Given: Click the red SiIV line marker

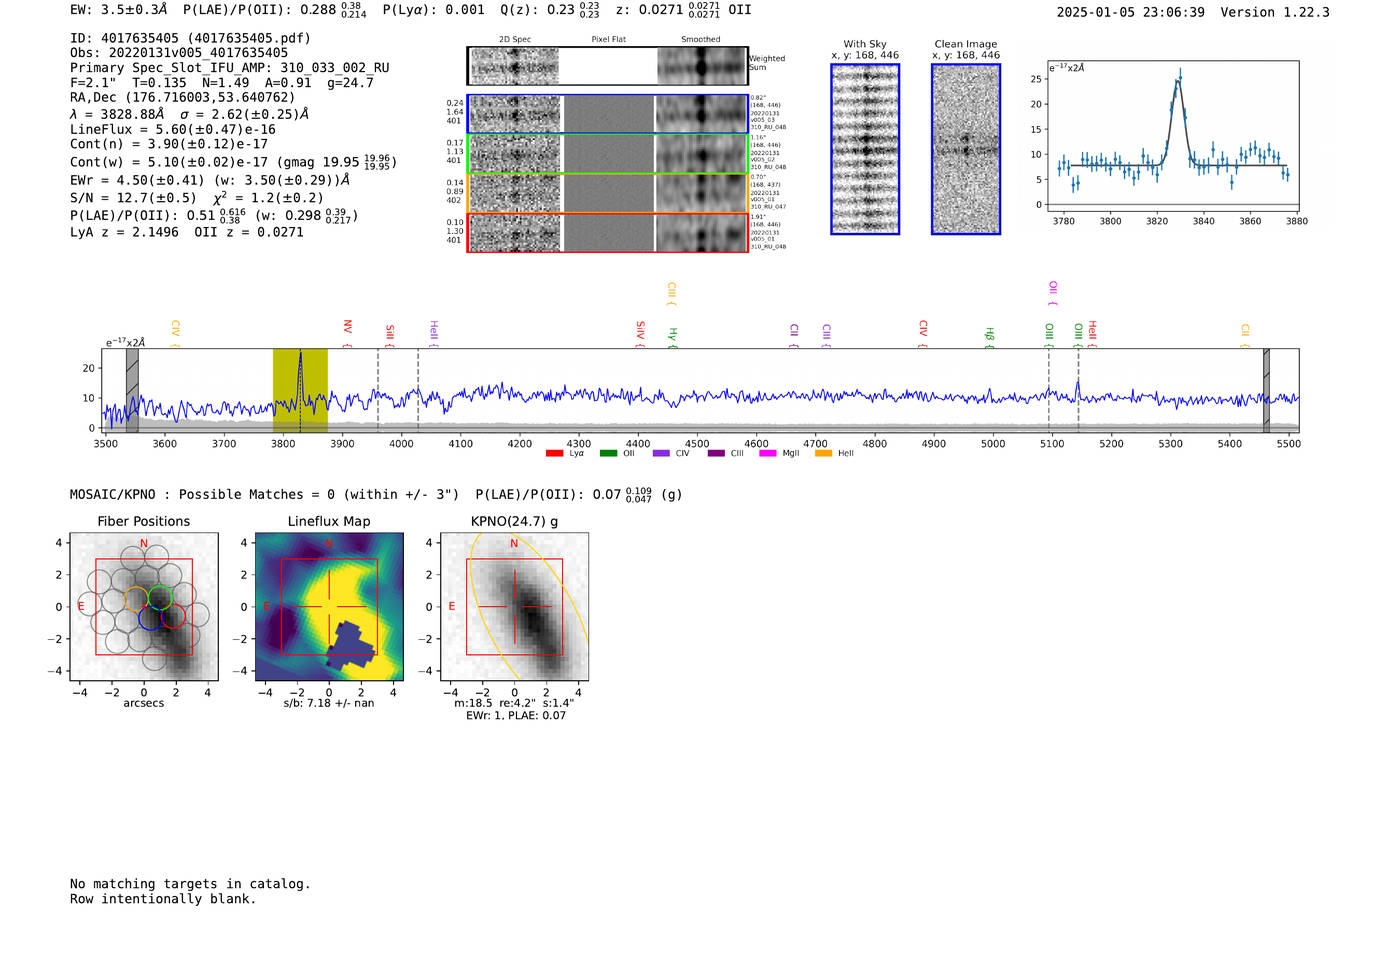Looking at the screenshot, I should coord(640,334).
